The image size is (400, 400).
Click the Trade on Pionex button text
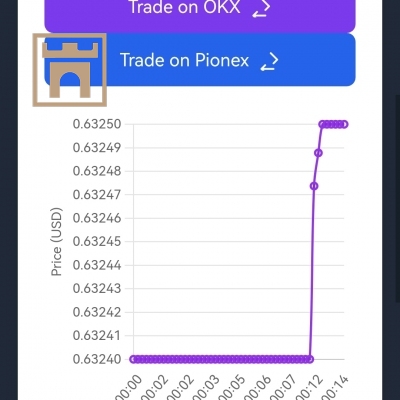pos(184,60)
